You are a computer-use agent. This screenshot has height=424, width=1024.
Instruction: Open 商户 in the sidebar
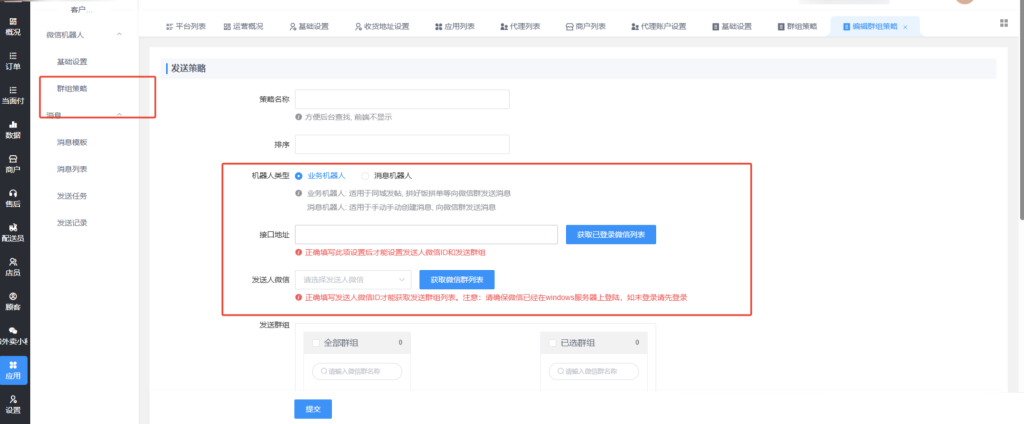point(13,163)
